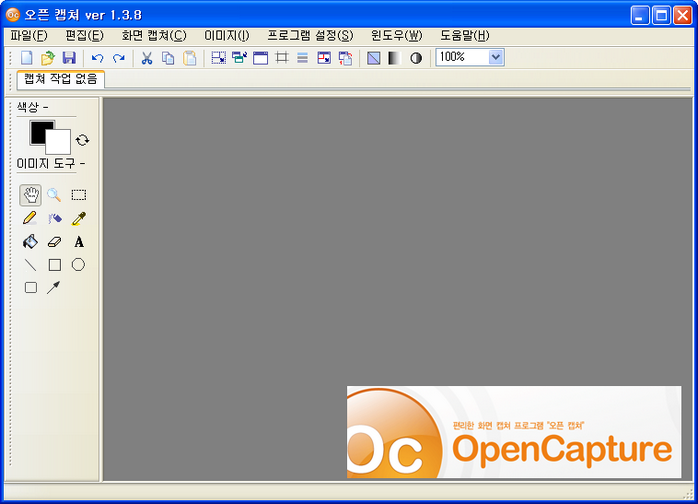Select the Line drawing tool
Image resolution: width=698 pixels, height=504 pixels.
click(x=30, y=265)
